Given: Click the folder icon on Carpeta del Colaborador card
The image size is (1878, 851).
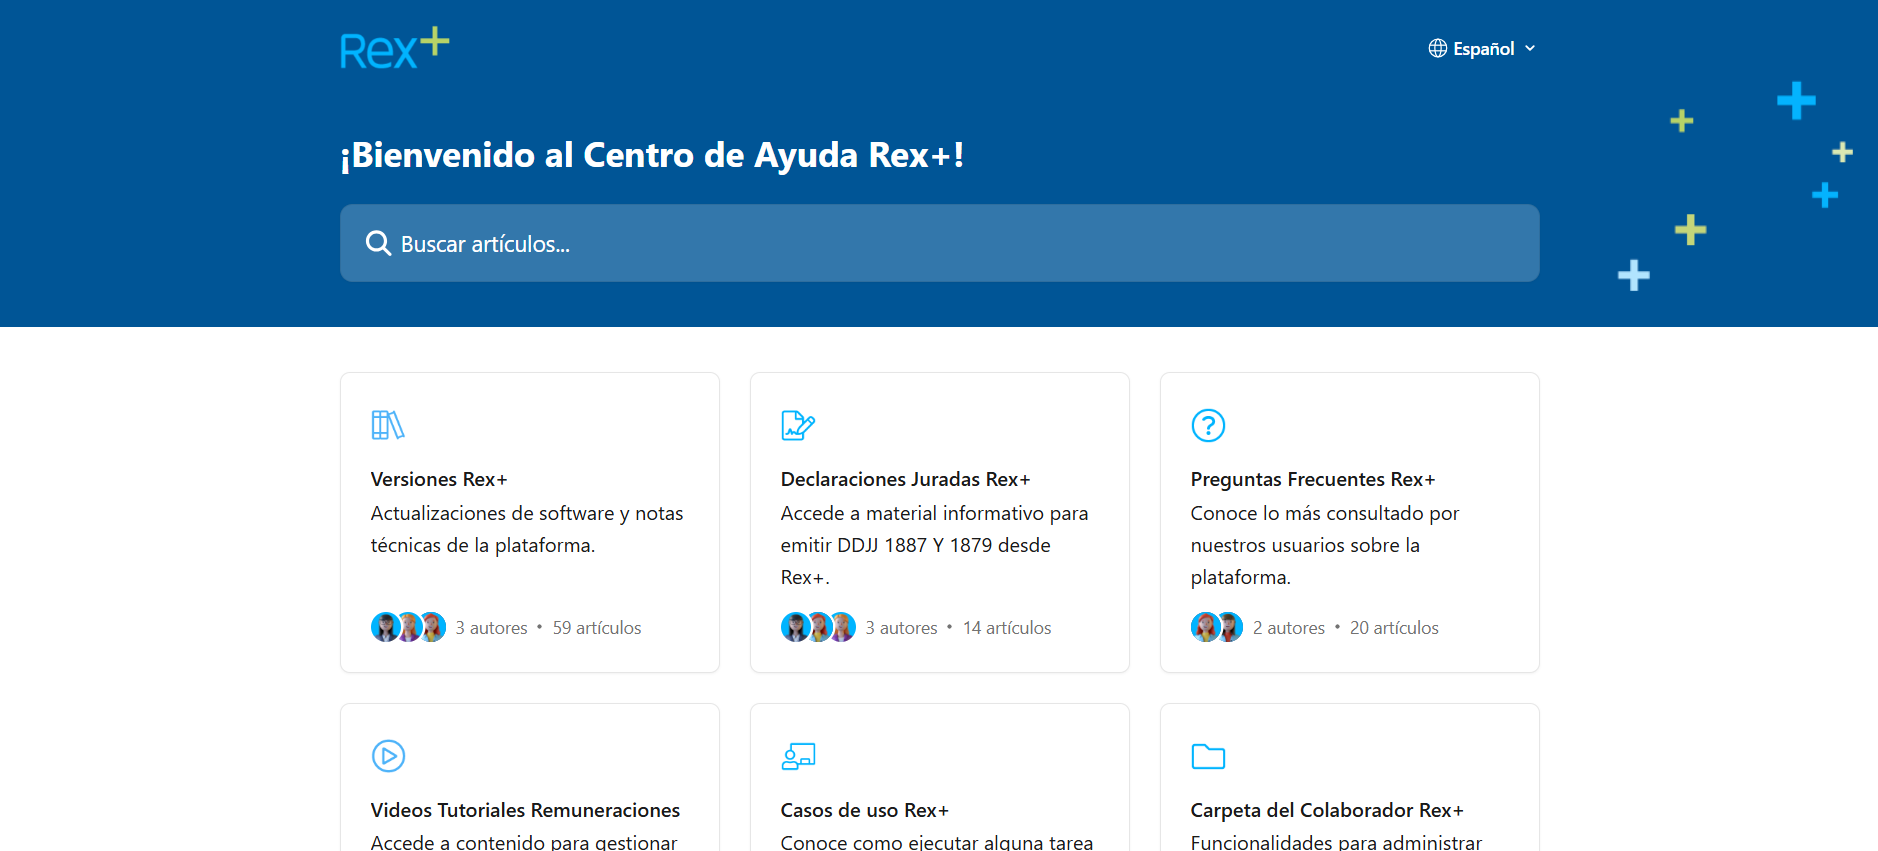Looking at the screenshot, I should (x=1208, y=756).
